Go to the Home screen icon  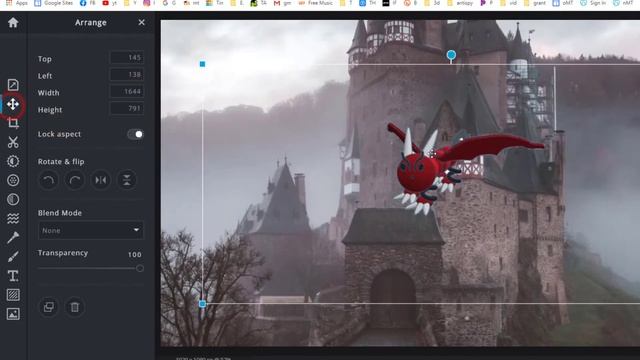tap(13, 22)
